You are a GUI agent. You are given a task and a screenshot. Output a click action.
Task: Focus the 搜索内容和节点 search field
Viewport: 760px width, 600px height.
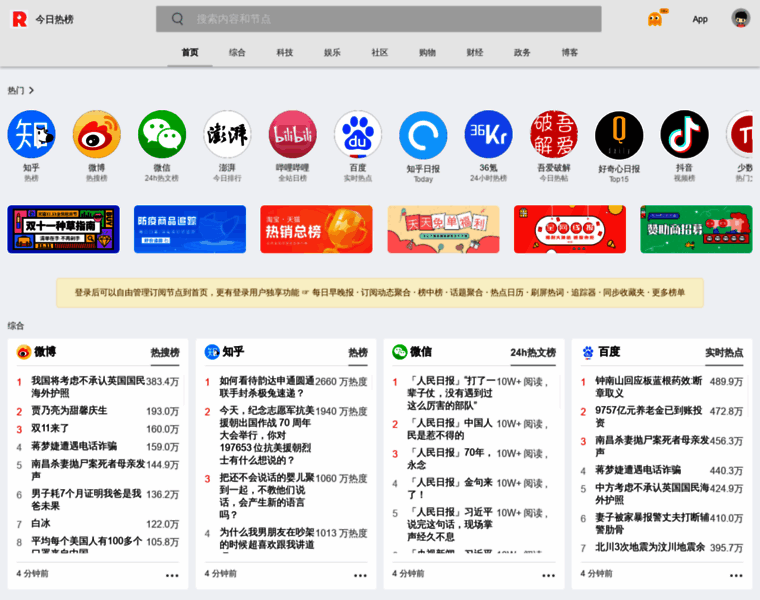coord(378,19)
